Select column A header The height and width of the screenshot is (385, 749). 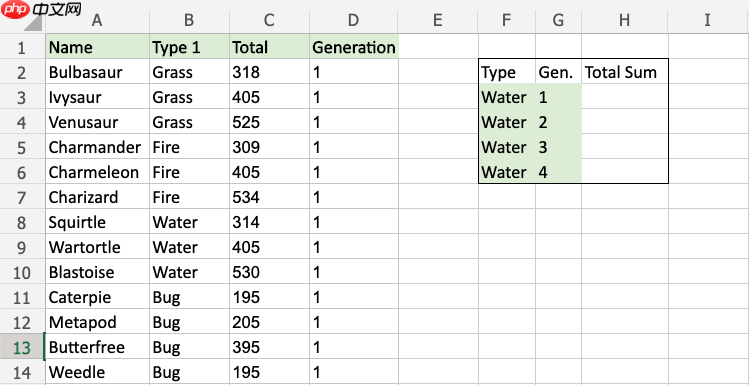click(97, 20)
